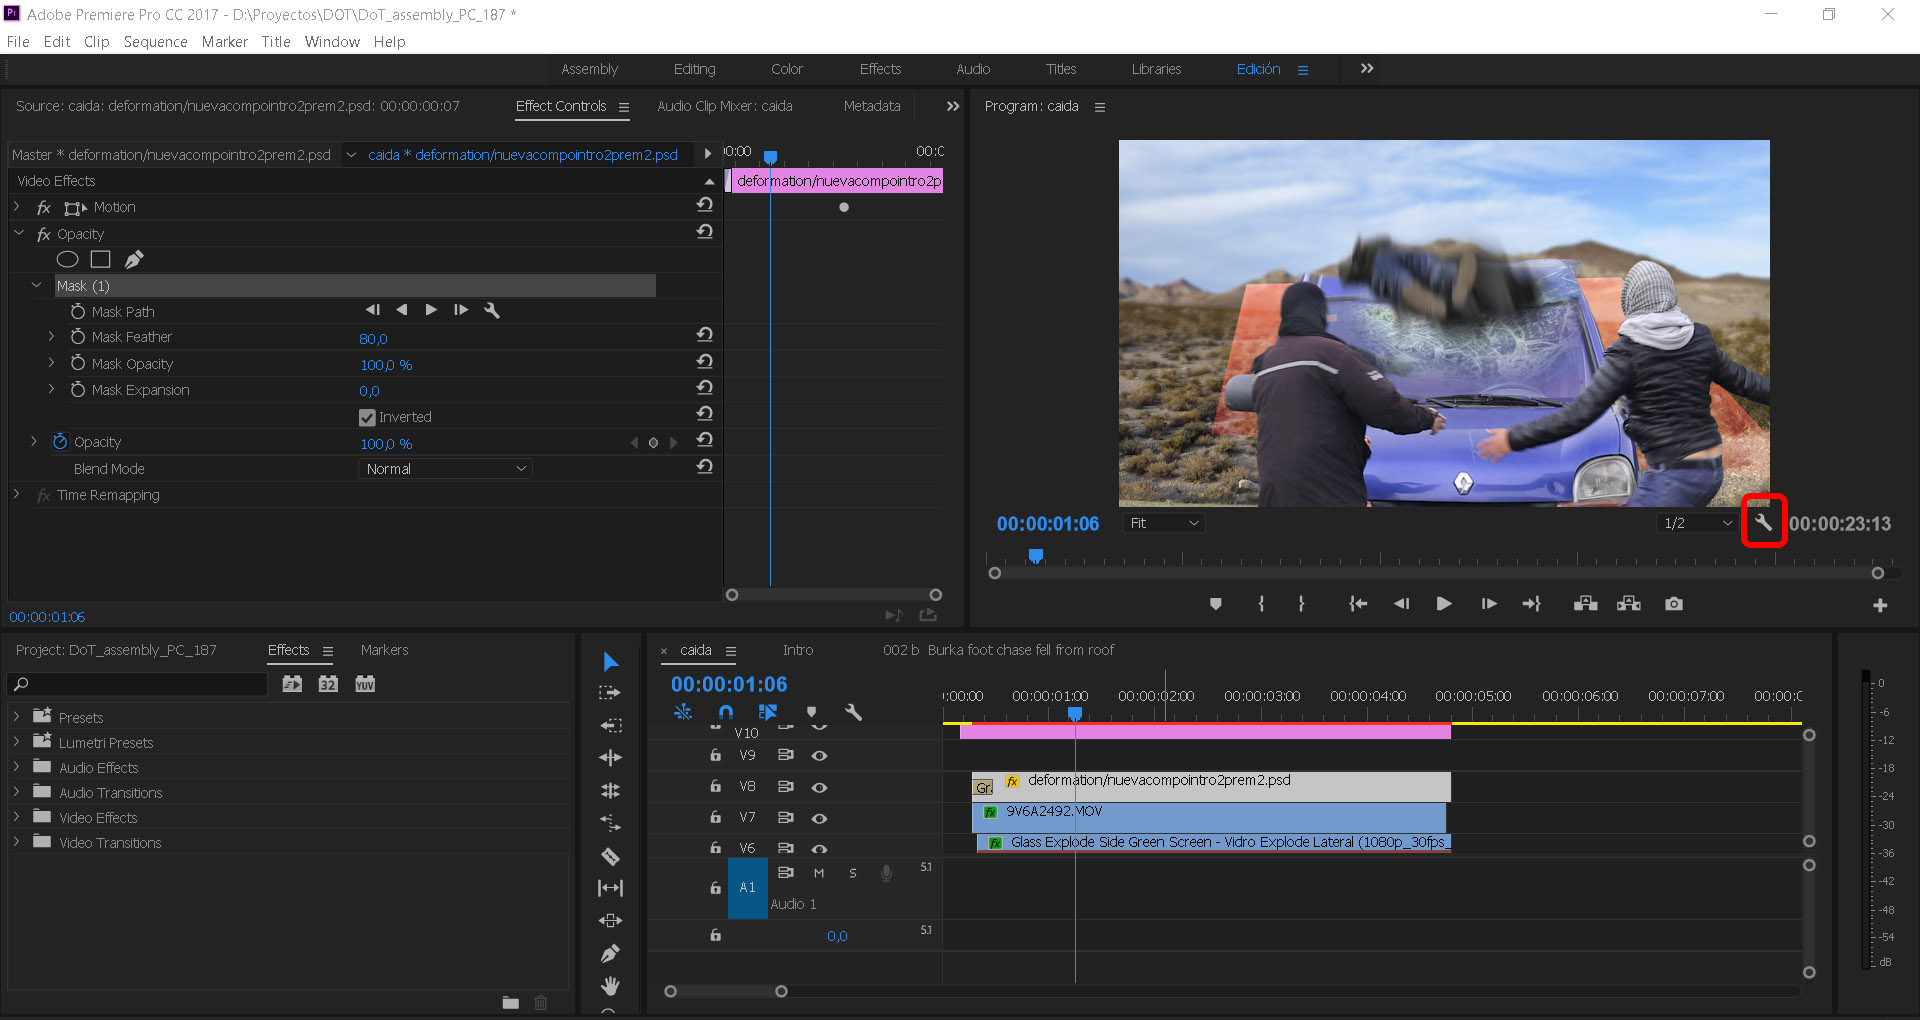1920x1020 pixels.
Task: Open timeline display settings wrench
Action: (x=853, y=712)
